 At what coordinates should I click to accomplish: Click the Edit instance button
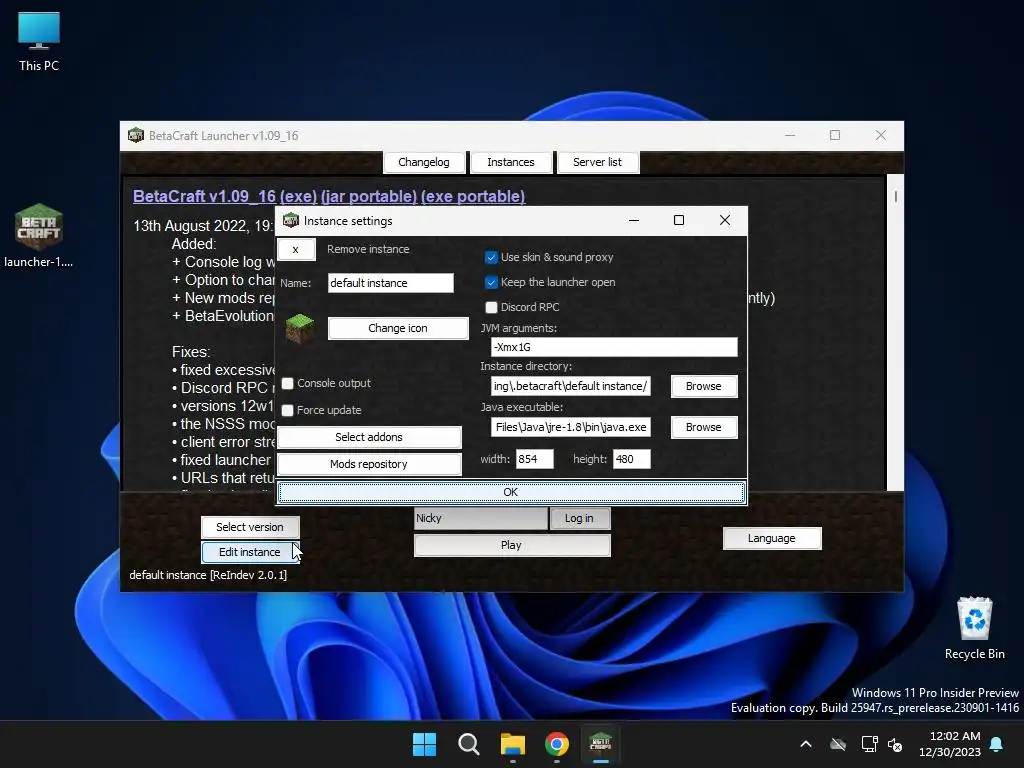coord(250,552)
